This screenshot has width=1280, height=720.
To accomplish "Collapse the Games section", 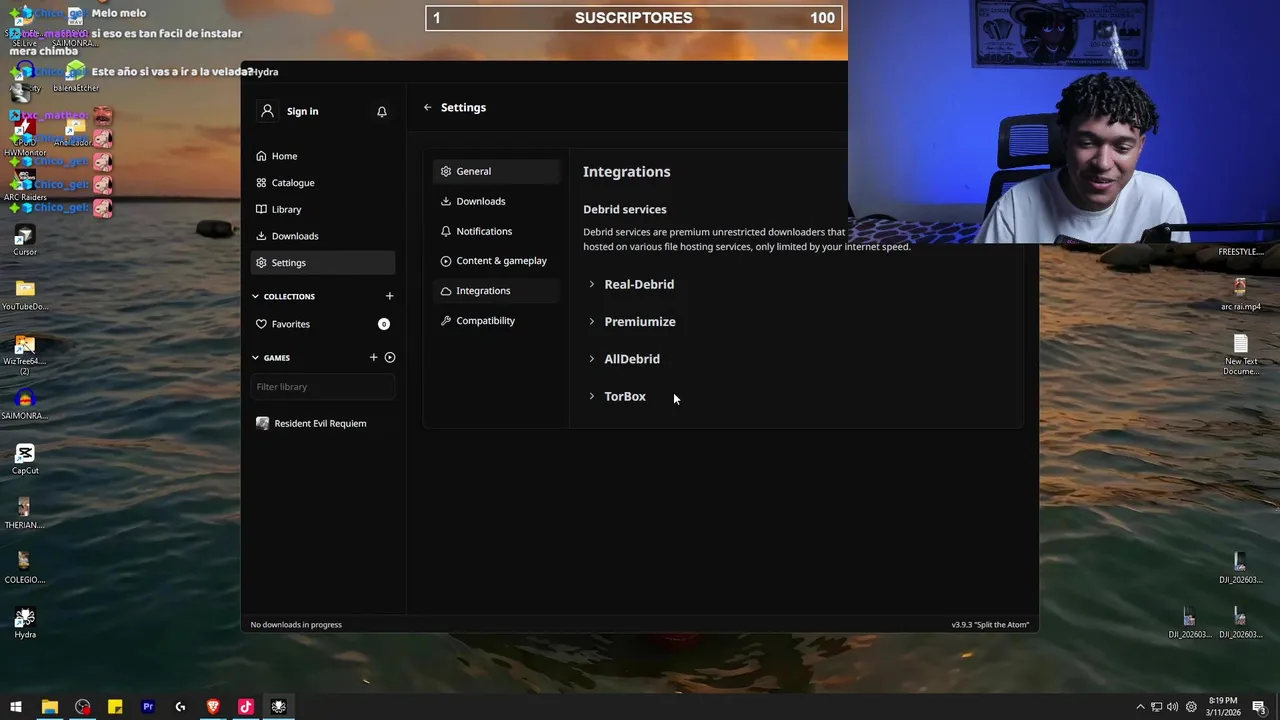I will 271,358.
